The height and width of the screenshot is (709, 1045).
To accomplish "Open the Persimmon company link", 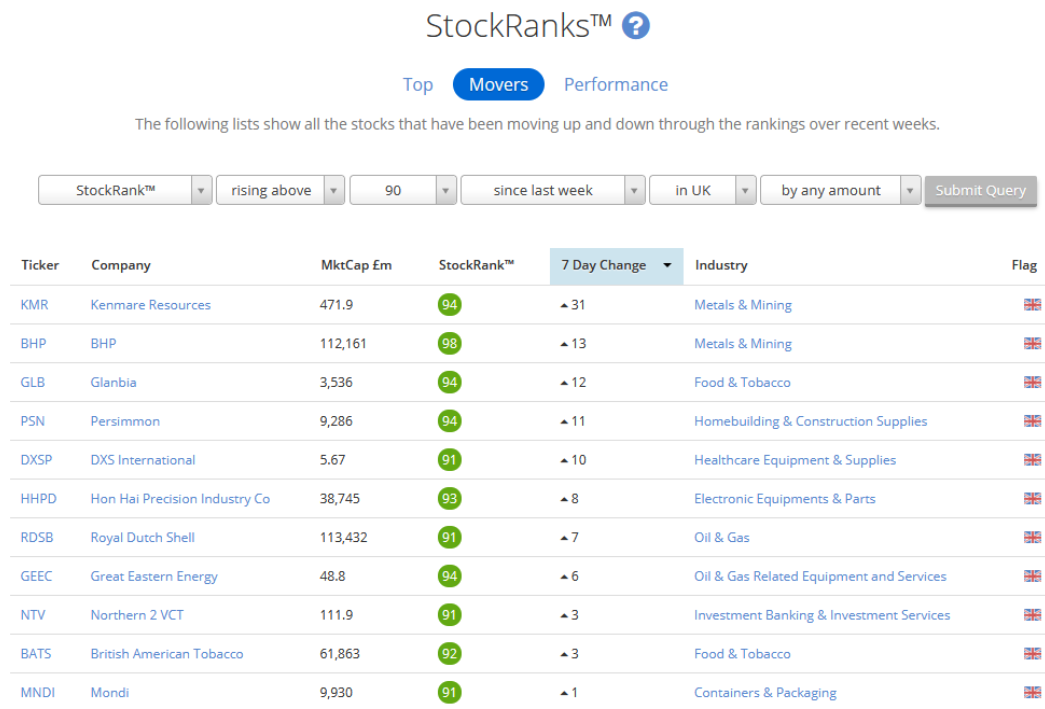I will point(125,421).
